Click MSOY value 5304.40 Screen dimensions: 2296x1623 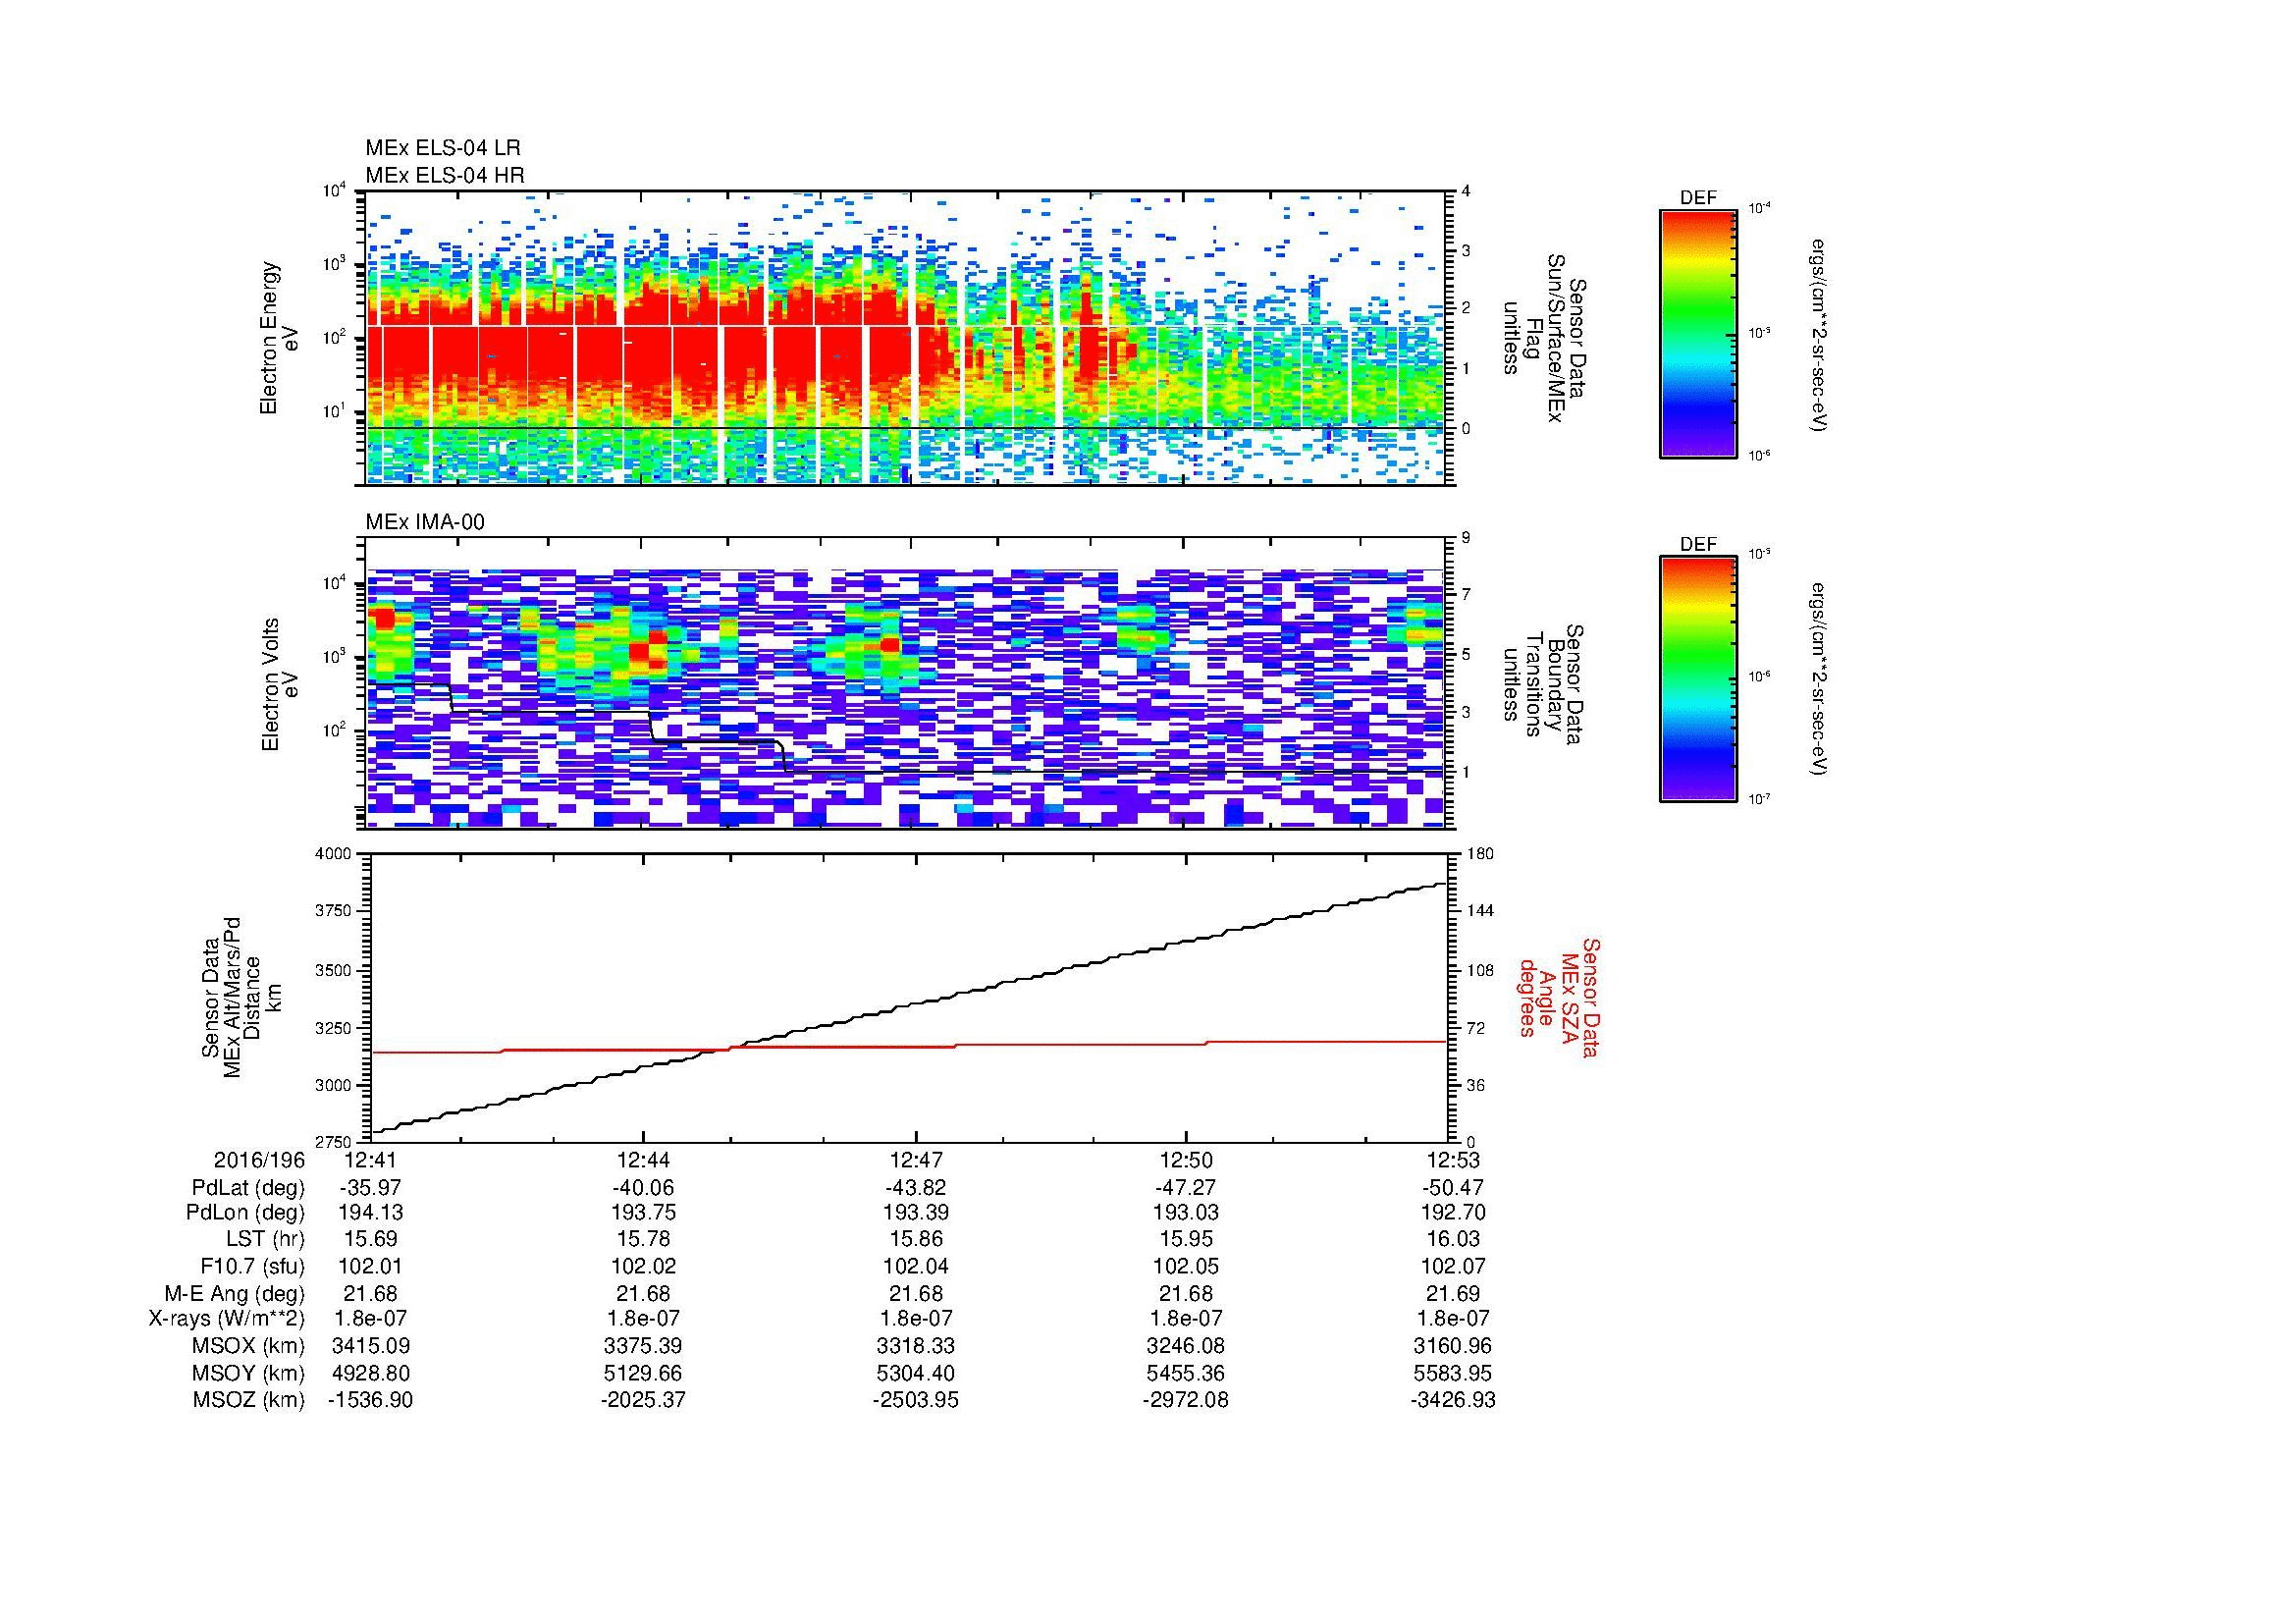point(915,1373)
